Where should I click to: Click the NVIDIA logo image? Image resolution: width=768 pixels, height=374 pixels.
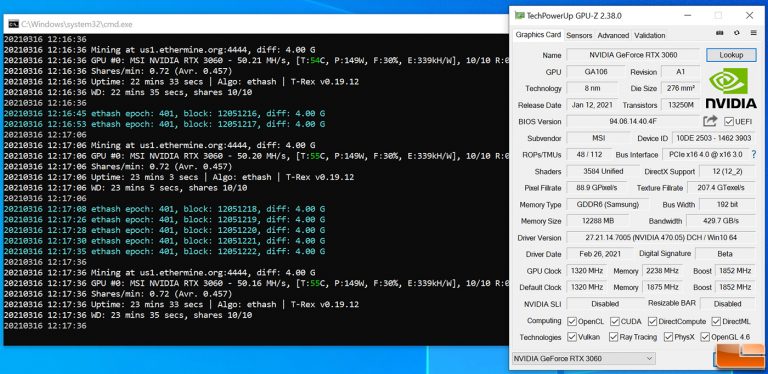pyautogui.click(x=731, y=88)
